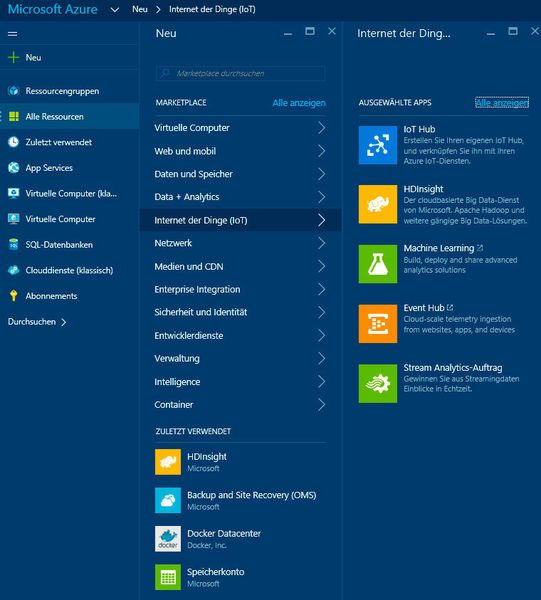The width and height of the screenshot is (541, 600).
Task: Expand Web und mobil chevron
Action: 322,151
